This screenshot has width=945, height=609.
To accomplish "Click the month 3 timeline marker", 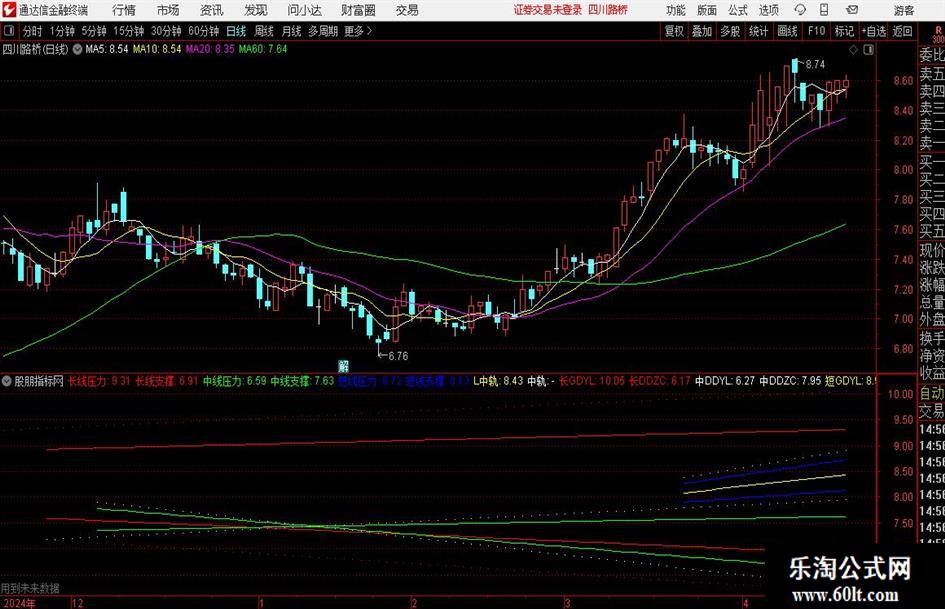I will (x=567, y=603).
